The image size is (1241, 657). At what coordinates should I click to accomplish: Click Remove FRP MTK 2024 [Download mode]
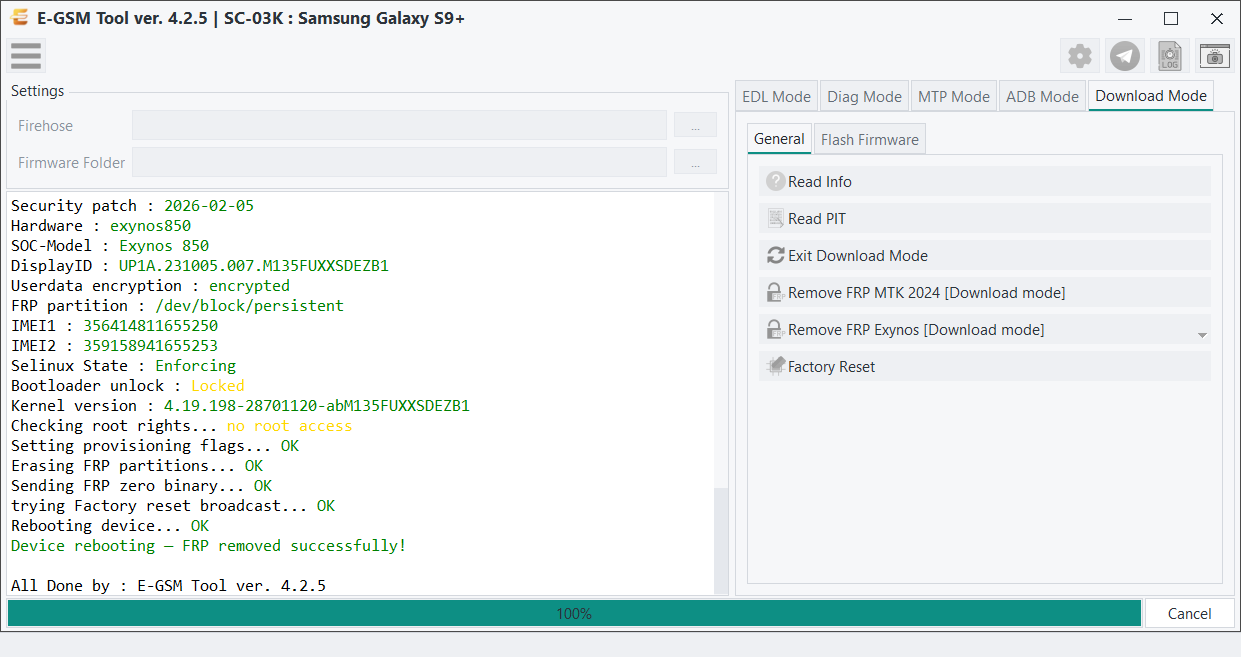point(984,292)
